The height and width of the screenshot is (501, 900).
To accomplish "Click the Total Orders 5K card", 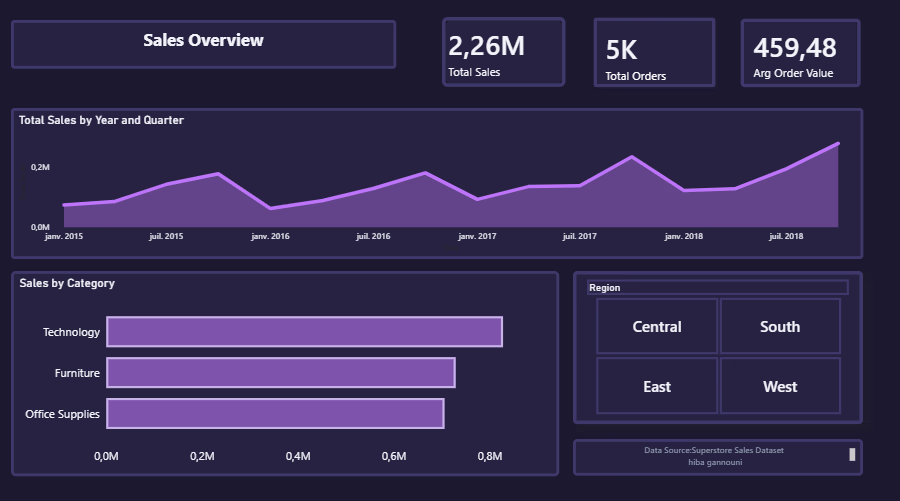I will coord(654,53).
